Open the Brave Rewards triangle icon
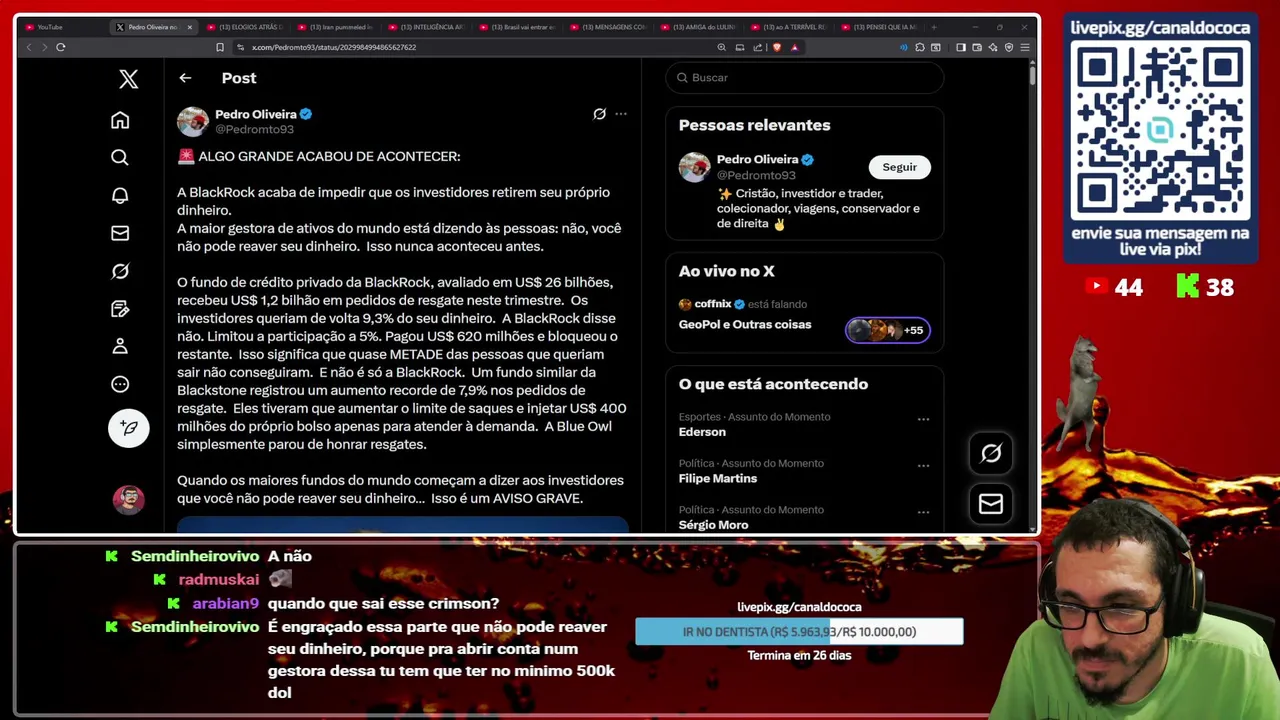The width and height of the screenshot is (1280, 720). click(794, 47)
